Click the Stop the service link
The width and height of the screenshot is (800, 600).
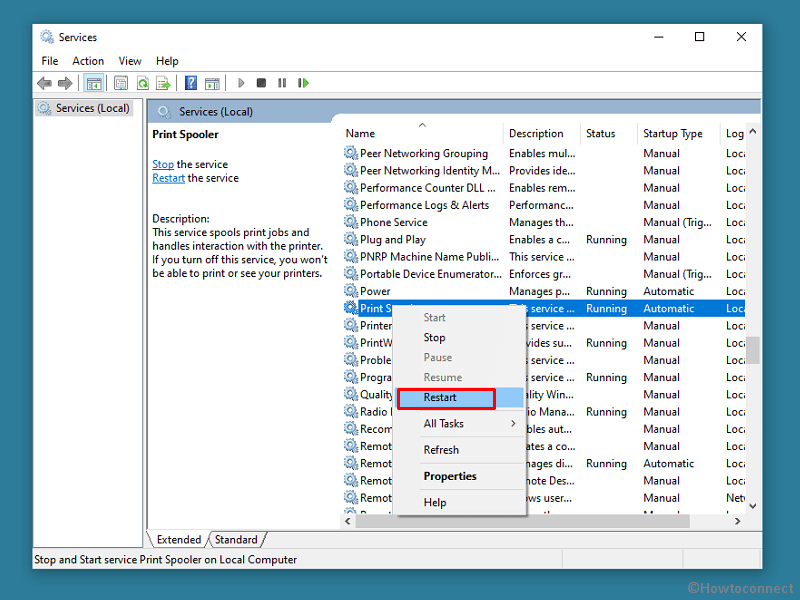pos(163,164)
